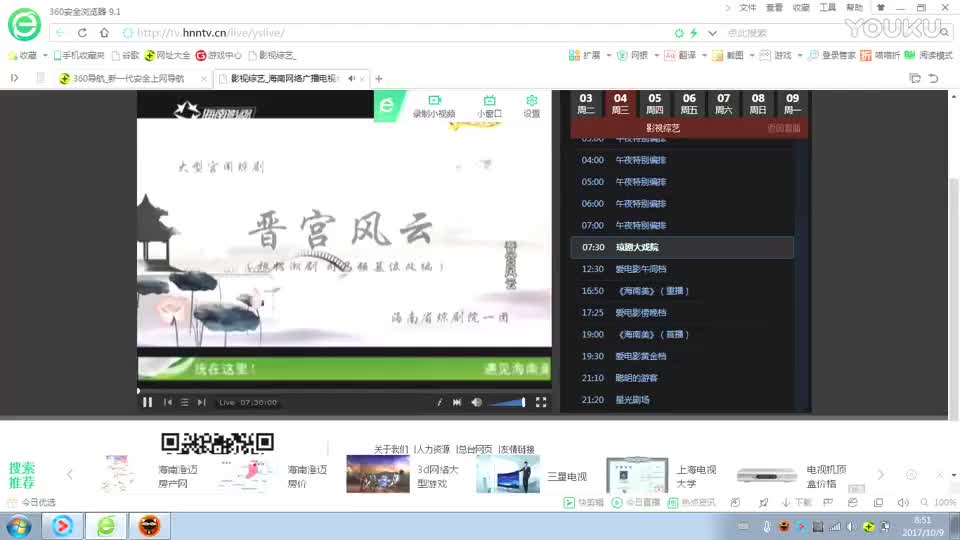Viewport: 960px width, 540px height.
Task: Select the 04:00 program entry
Action: click(x=682, y=160)
